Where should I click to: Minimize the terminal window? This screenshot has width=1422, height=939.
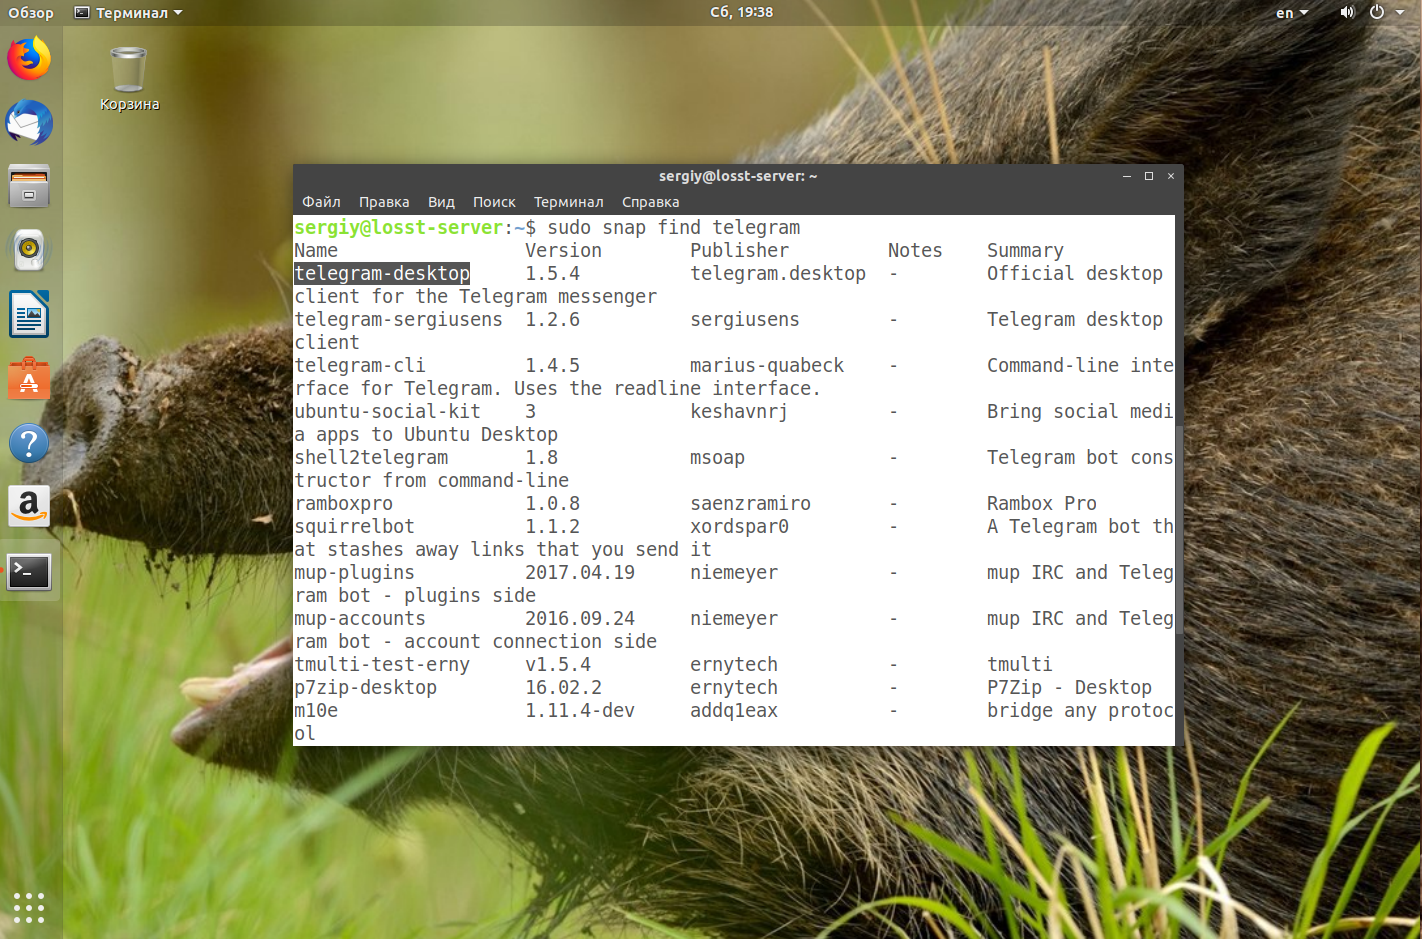coord(1127,176)
